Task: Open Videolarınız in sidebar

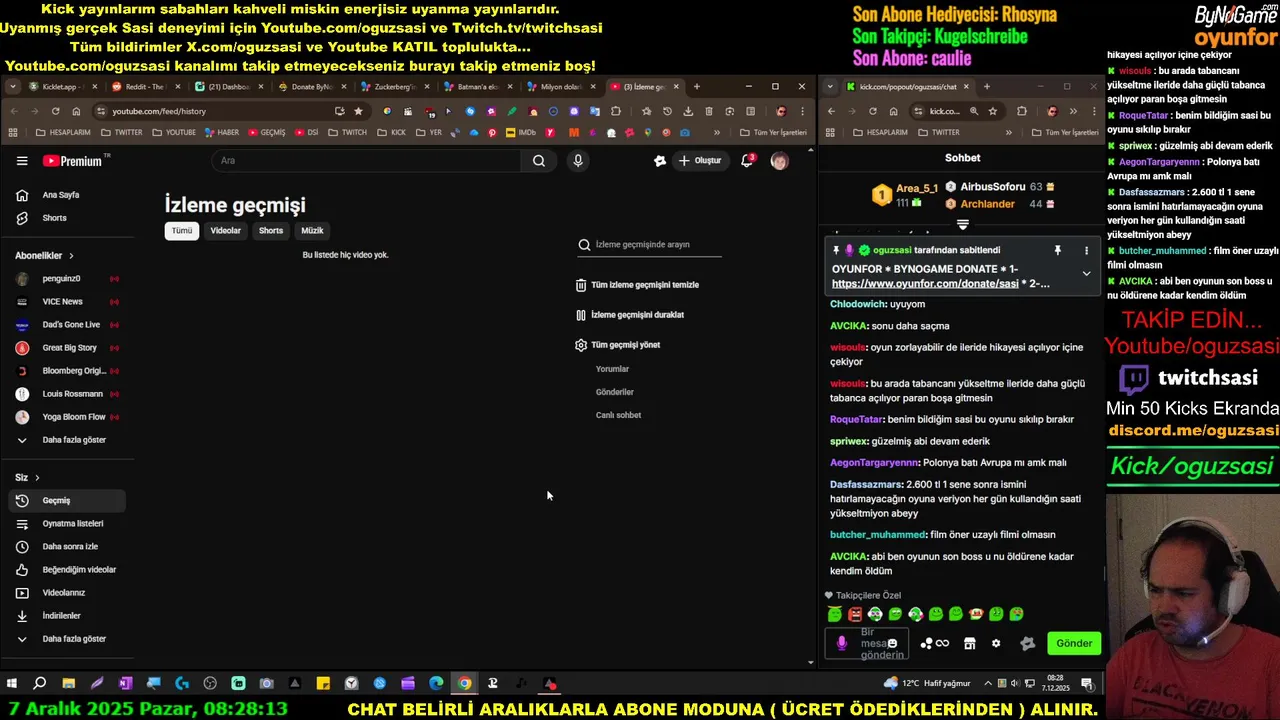Action: point(68,593)
